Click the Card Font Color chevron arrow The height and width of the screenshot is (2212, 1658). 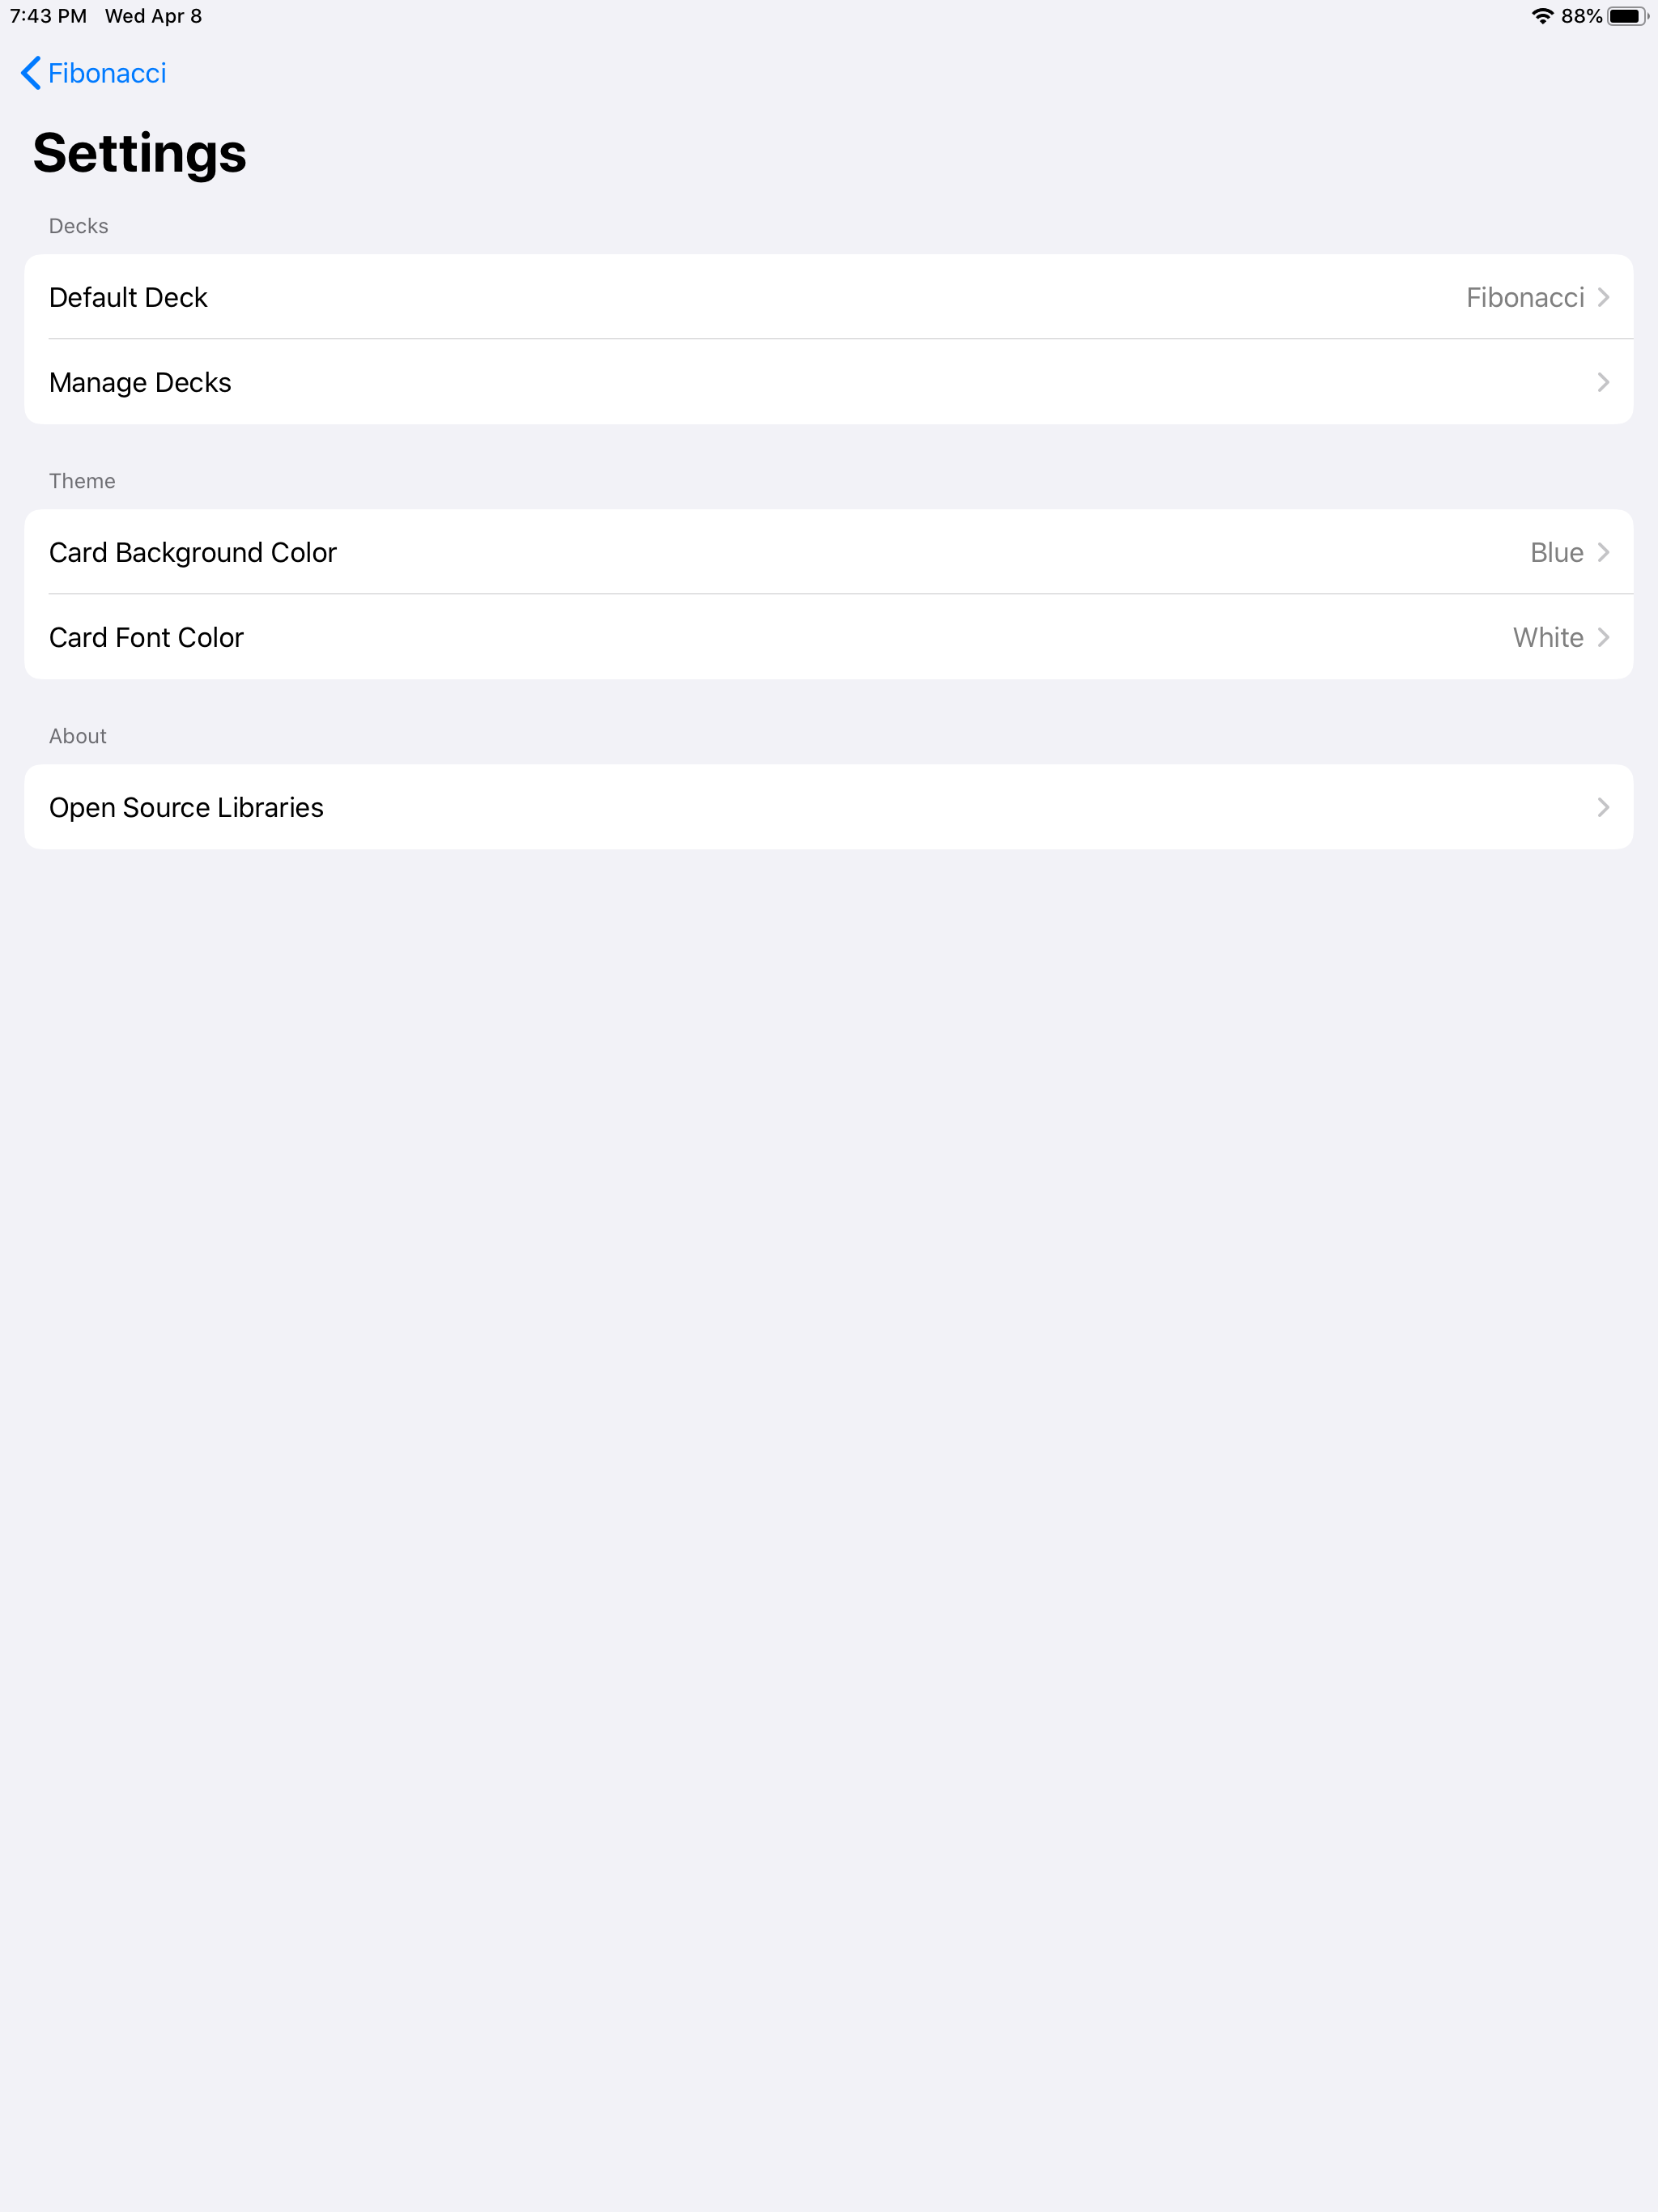tap(1603, 637)
